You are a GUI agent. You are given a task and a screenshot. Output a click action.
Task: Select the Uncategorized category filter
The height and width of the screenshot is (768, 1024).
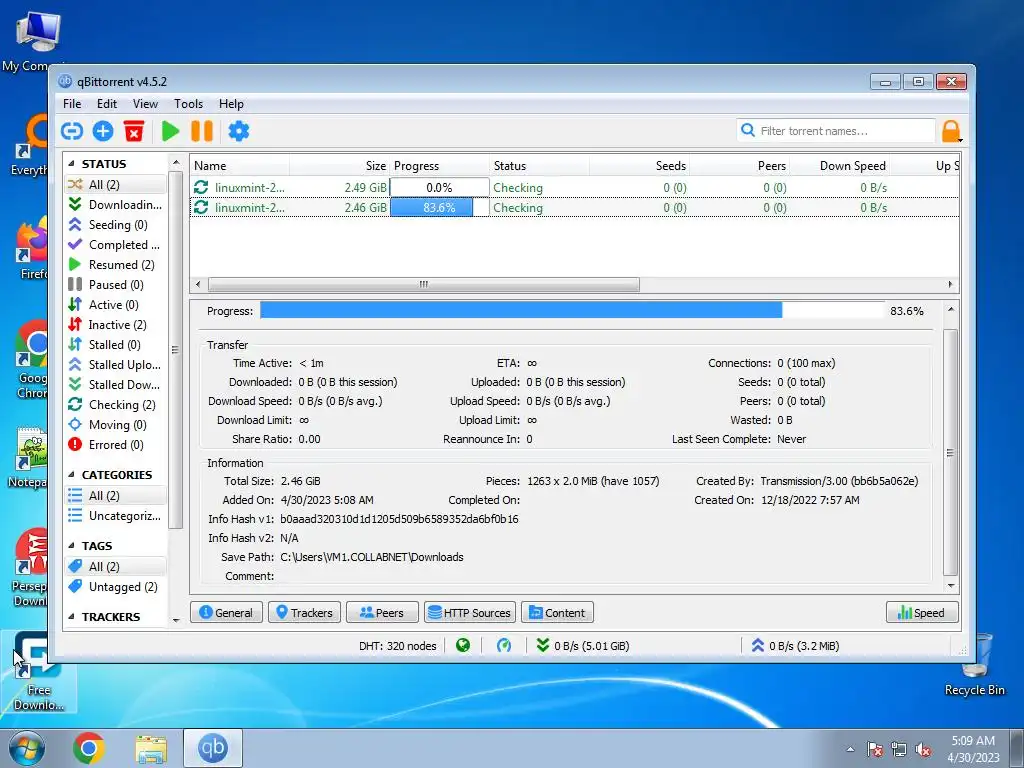(x=116, y=516)
